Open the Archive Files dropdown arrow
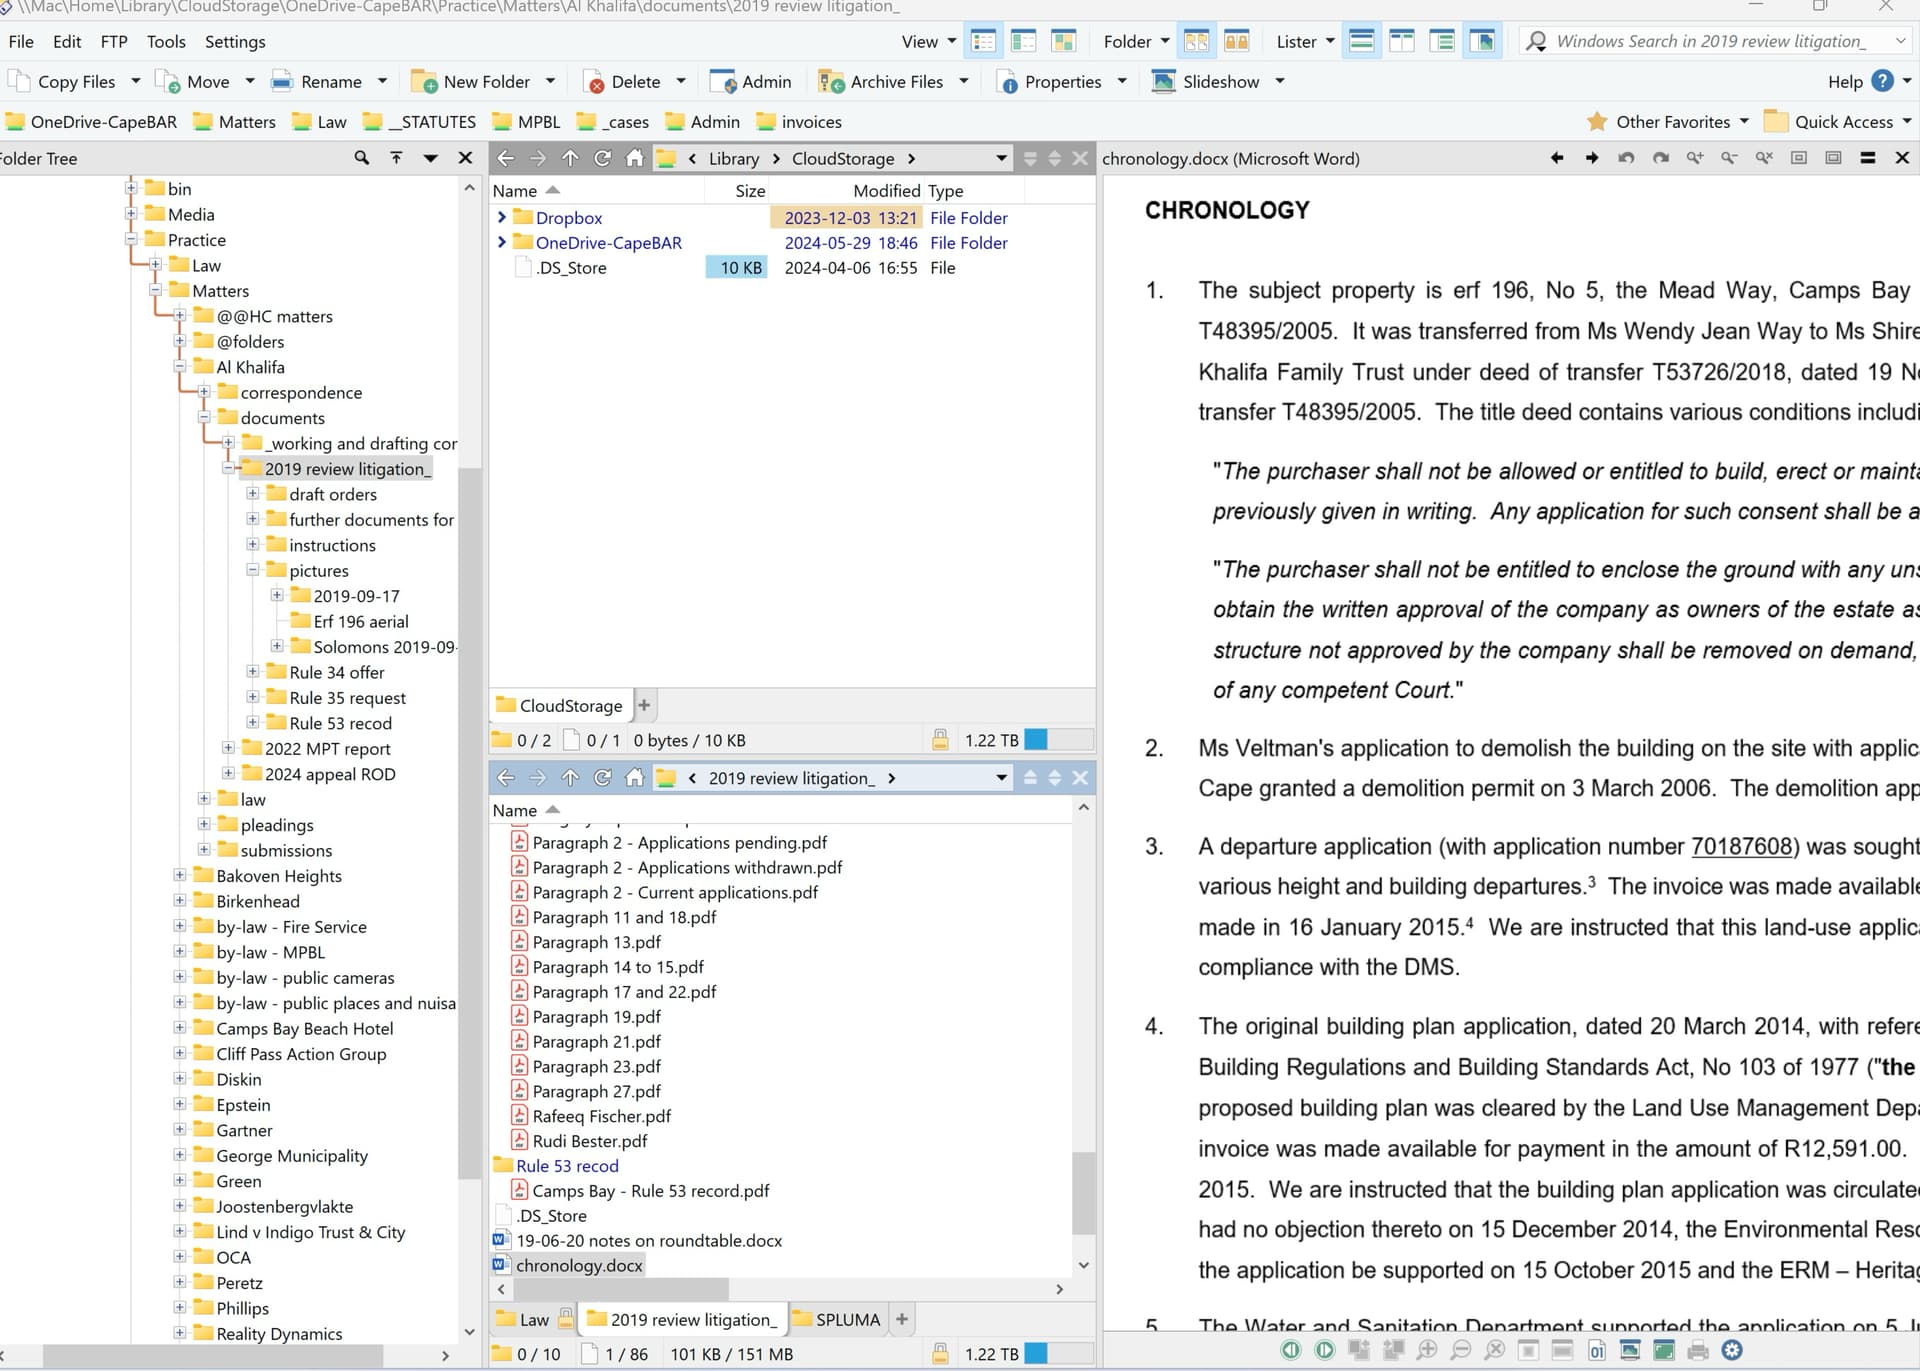The image size is (1920, 1371). [x=964, y=82]
